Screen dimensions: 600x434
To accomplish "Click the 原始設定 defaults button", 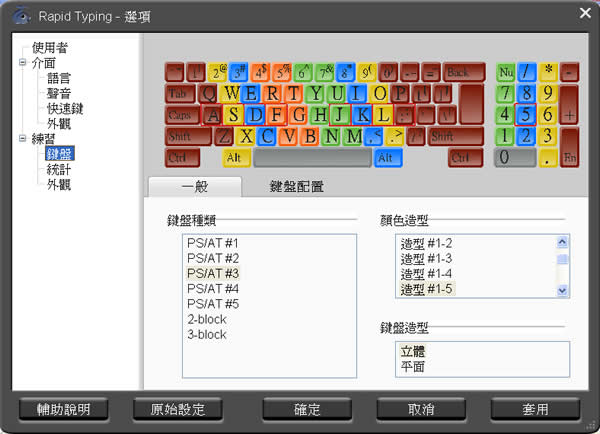I will coord(178,409).
